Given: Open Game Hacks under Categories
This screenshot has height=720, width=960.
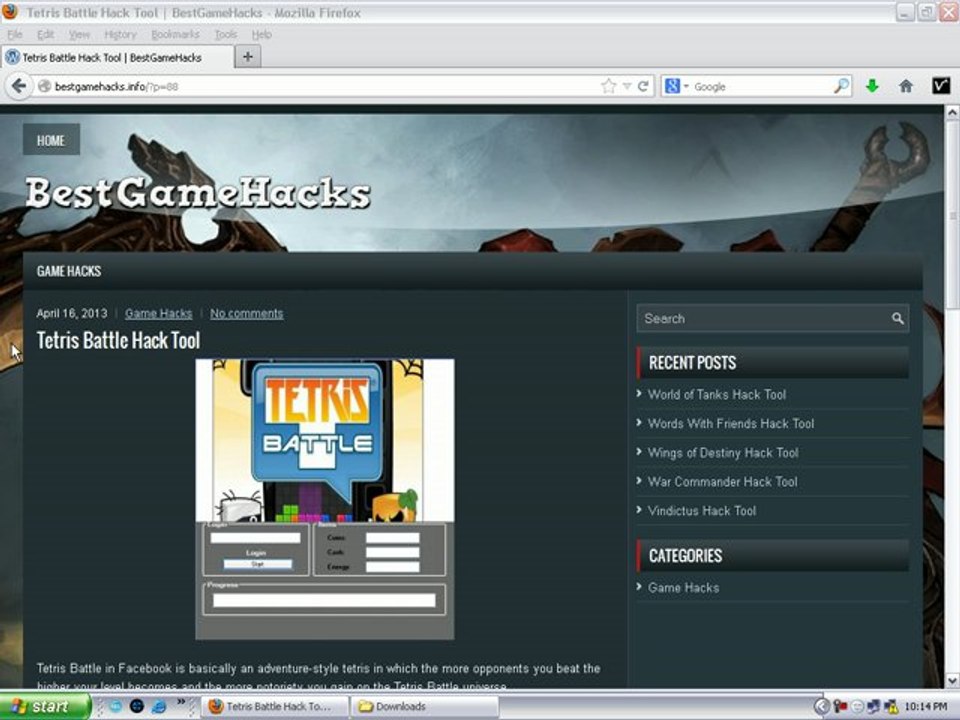Looking at the screenshot, I should coord(683,588).
